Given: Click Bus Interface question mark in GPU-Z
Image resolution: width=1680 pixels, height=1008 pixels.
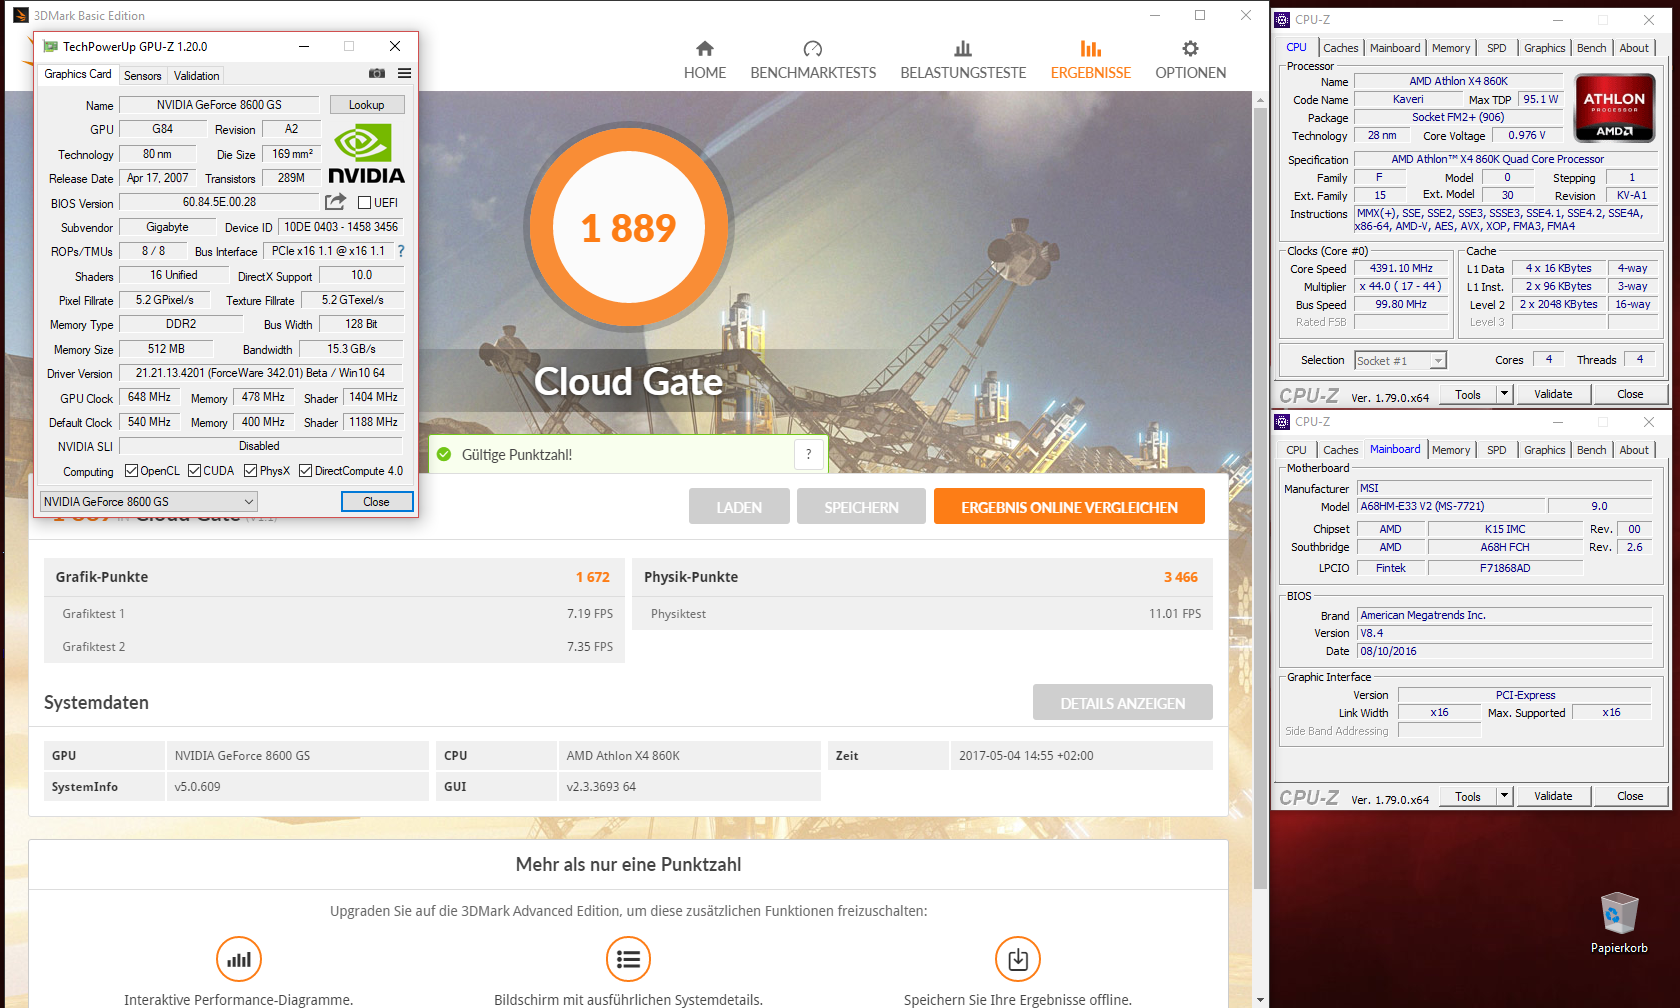Looking at the screenshot, I should pyautogui.click(x=401, y=251).
